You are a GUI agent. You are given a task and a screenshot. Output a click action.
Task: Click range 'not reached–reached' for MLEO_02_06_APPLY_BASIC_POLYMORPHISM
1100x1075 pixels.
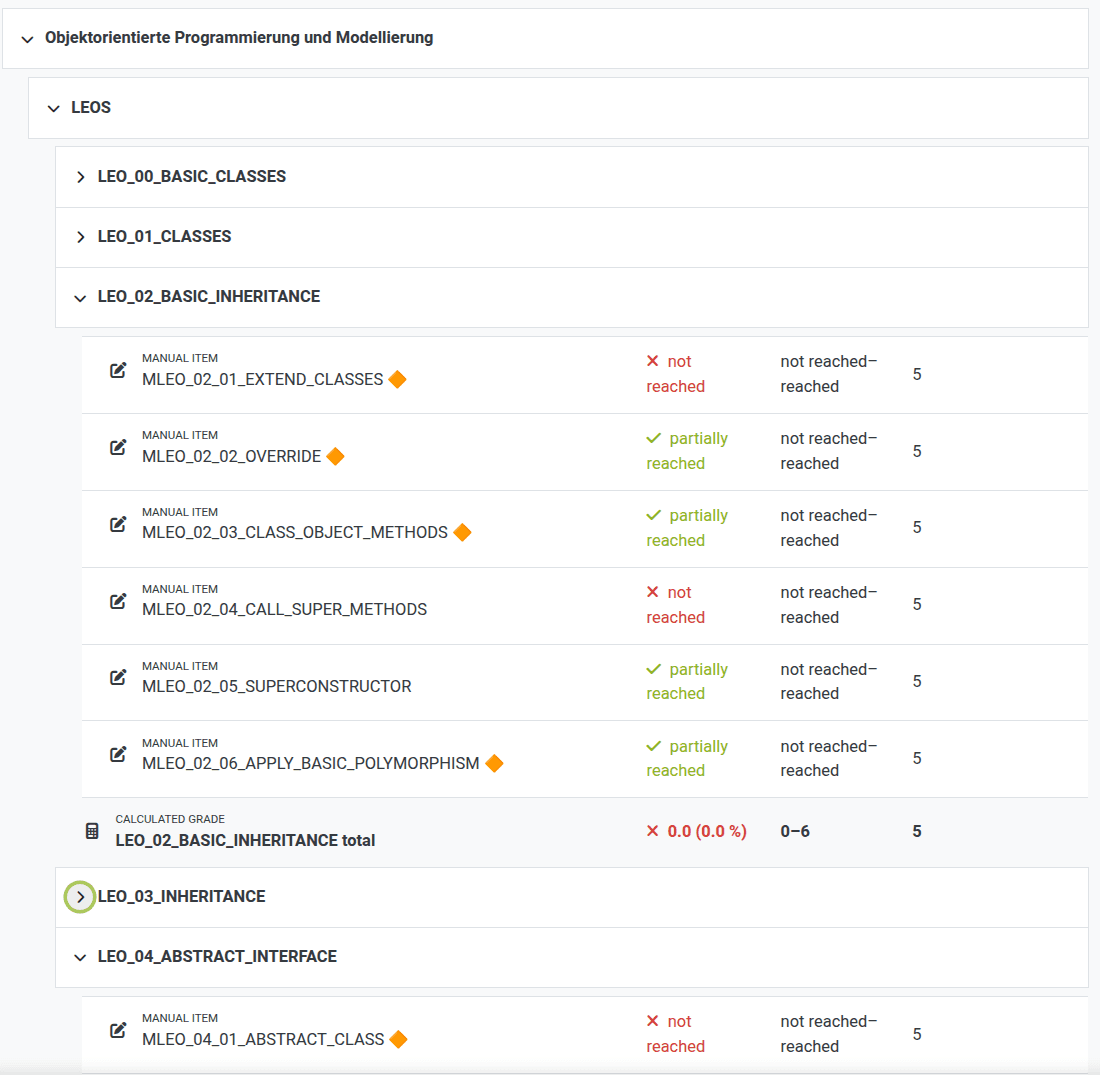(x=829, y=759)
